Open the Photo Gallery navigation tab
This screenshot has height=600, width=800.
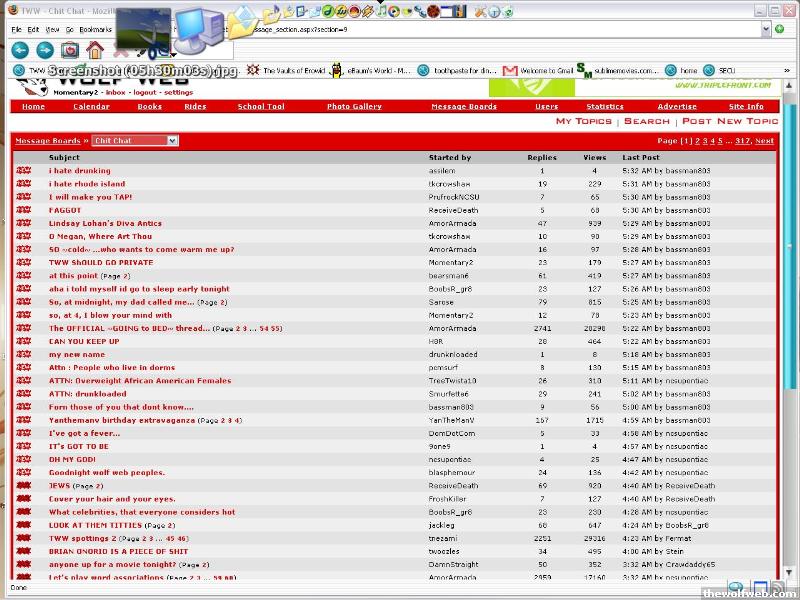click(x=354, y=106)
